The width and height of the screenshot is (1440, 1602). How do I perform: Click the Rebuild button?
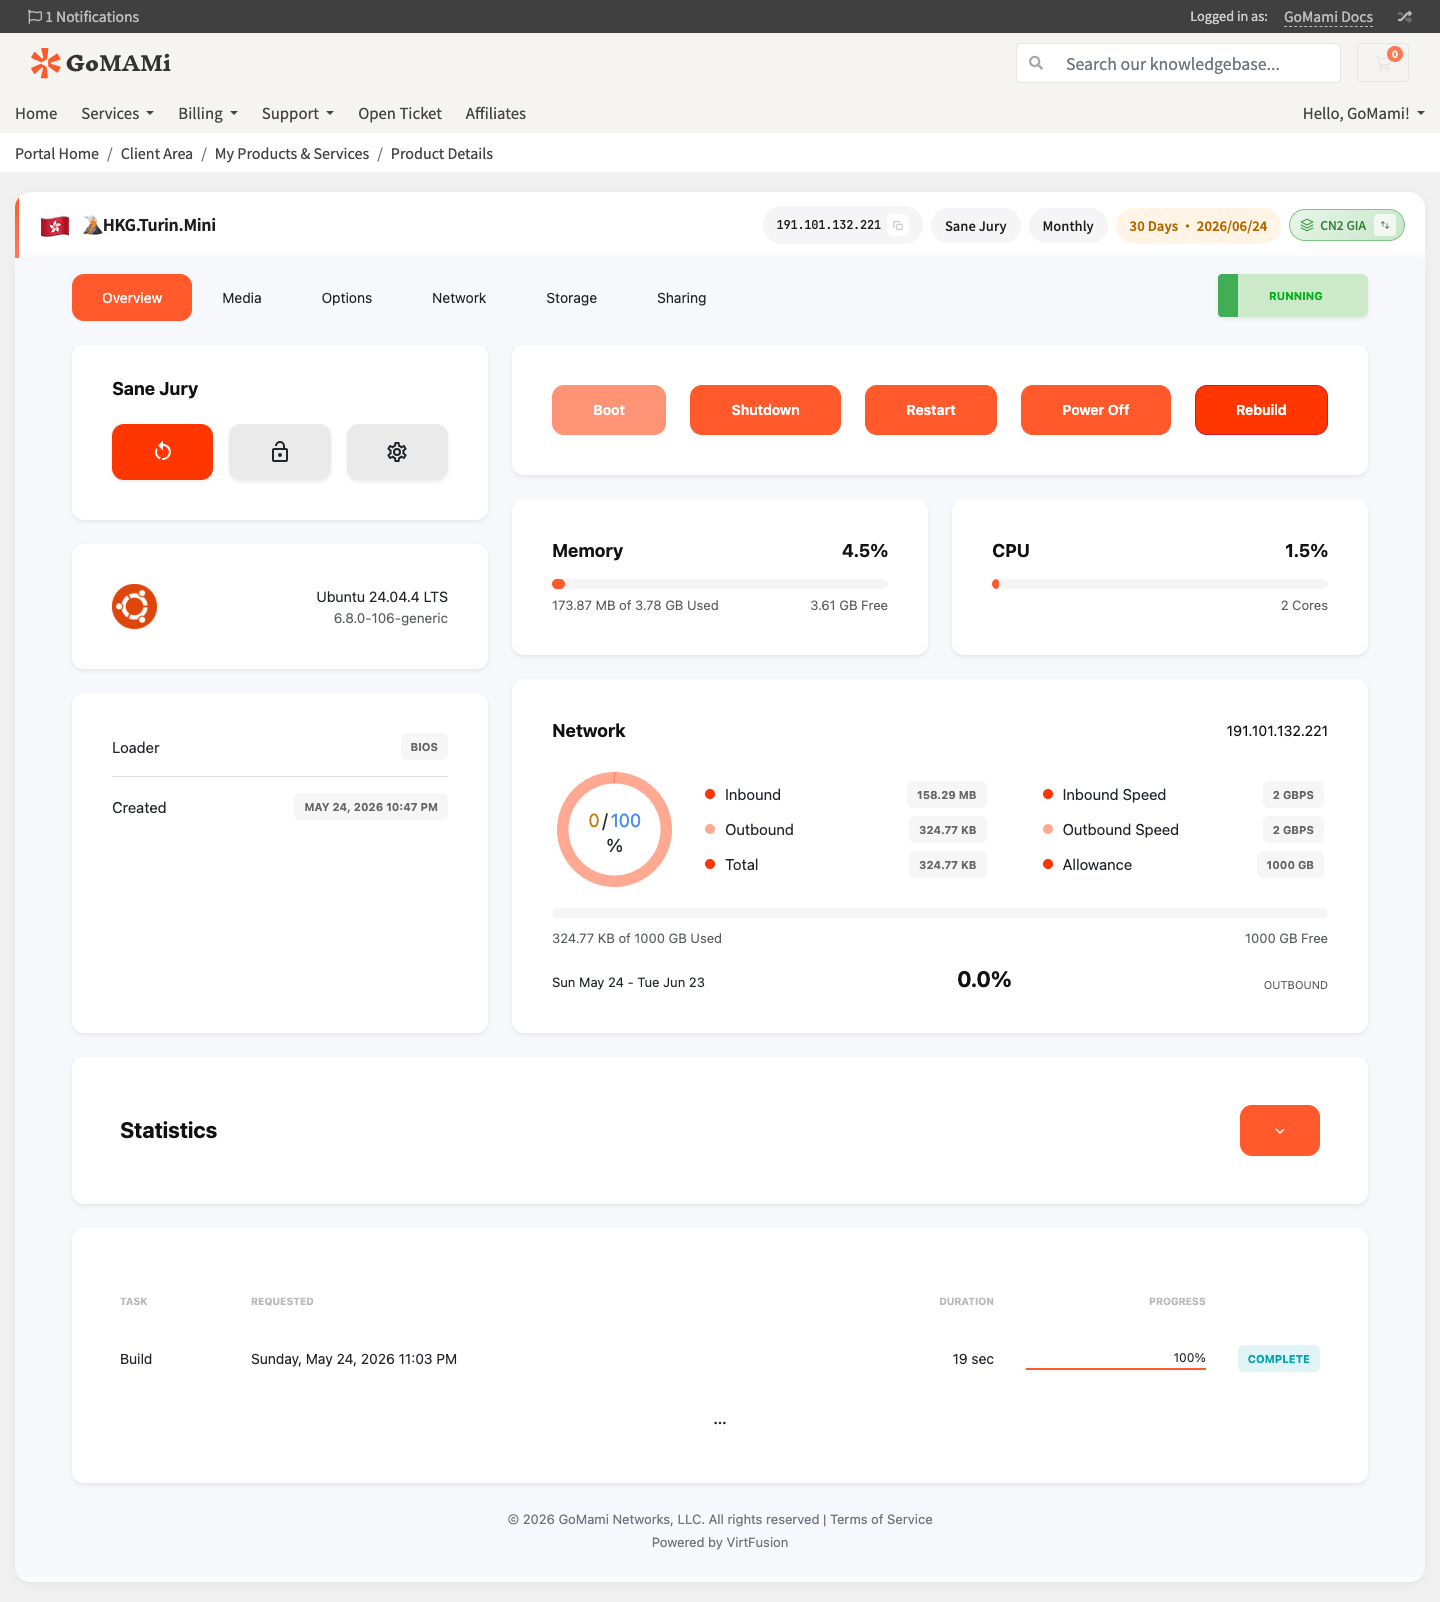click(x=1261, y=410)
